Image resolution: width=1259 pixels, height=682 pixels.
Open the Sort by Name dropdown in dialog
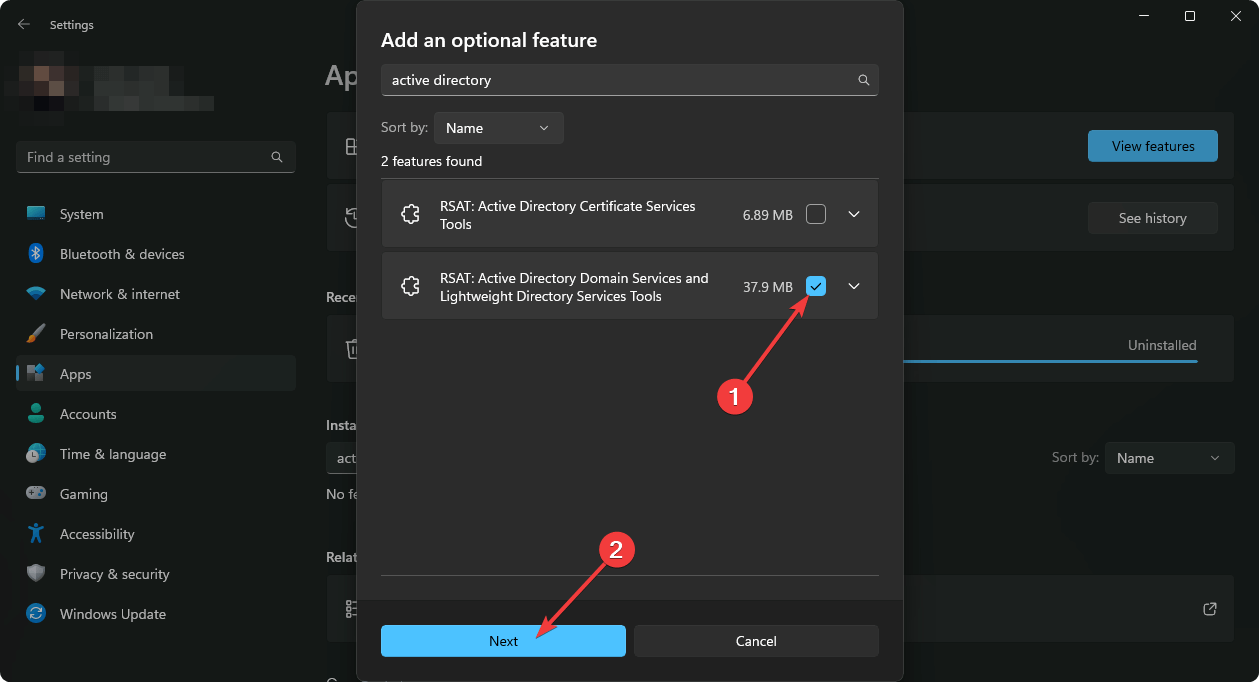coord(498,128)
